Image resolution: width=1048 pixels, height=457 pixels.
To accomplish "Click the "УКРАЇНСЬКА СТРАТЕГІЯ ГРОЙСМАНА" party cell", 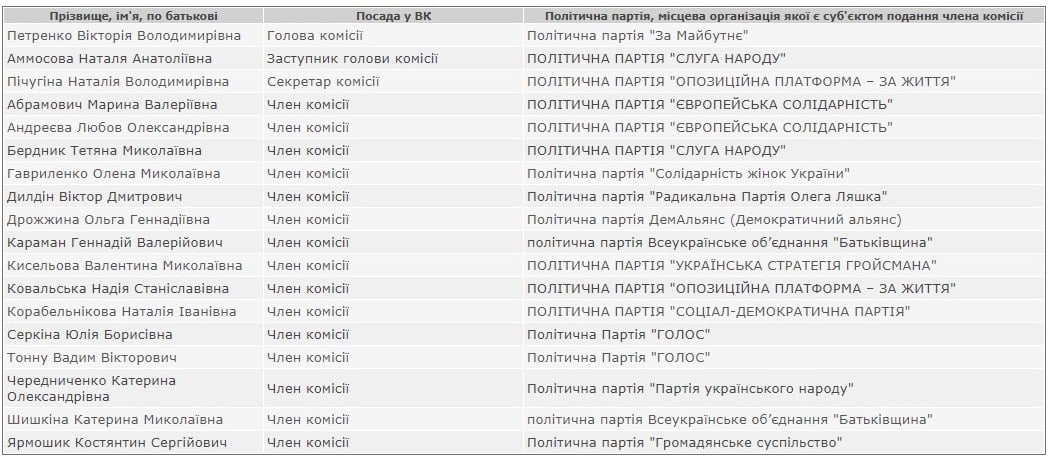I will click(732, 265).
